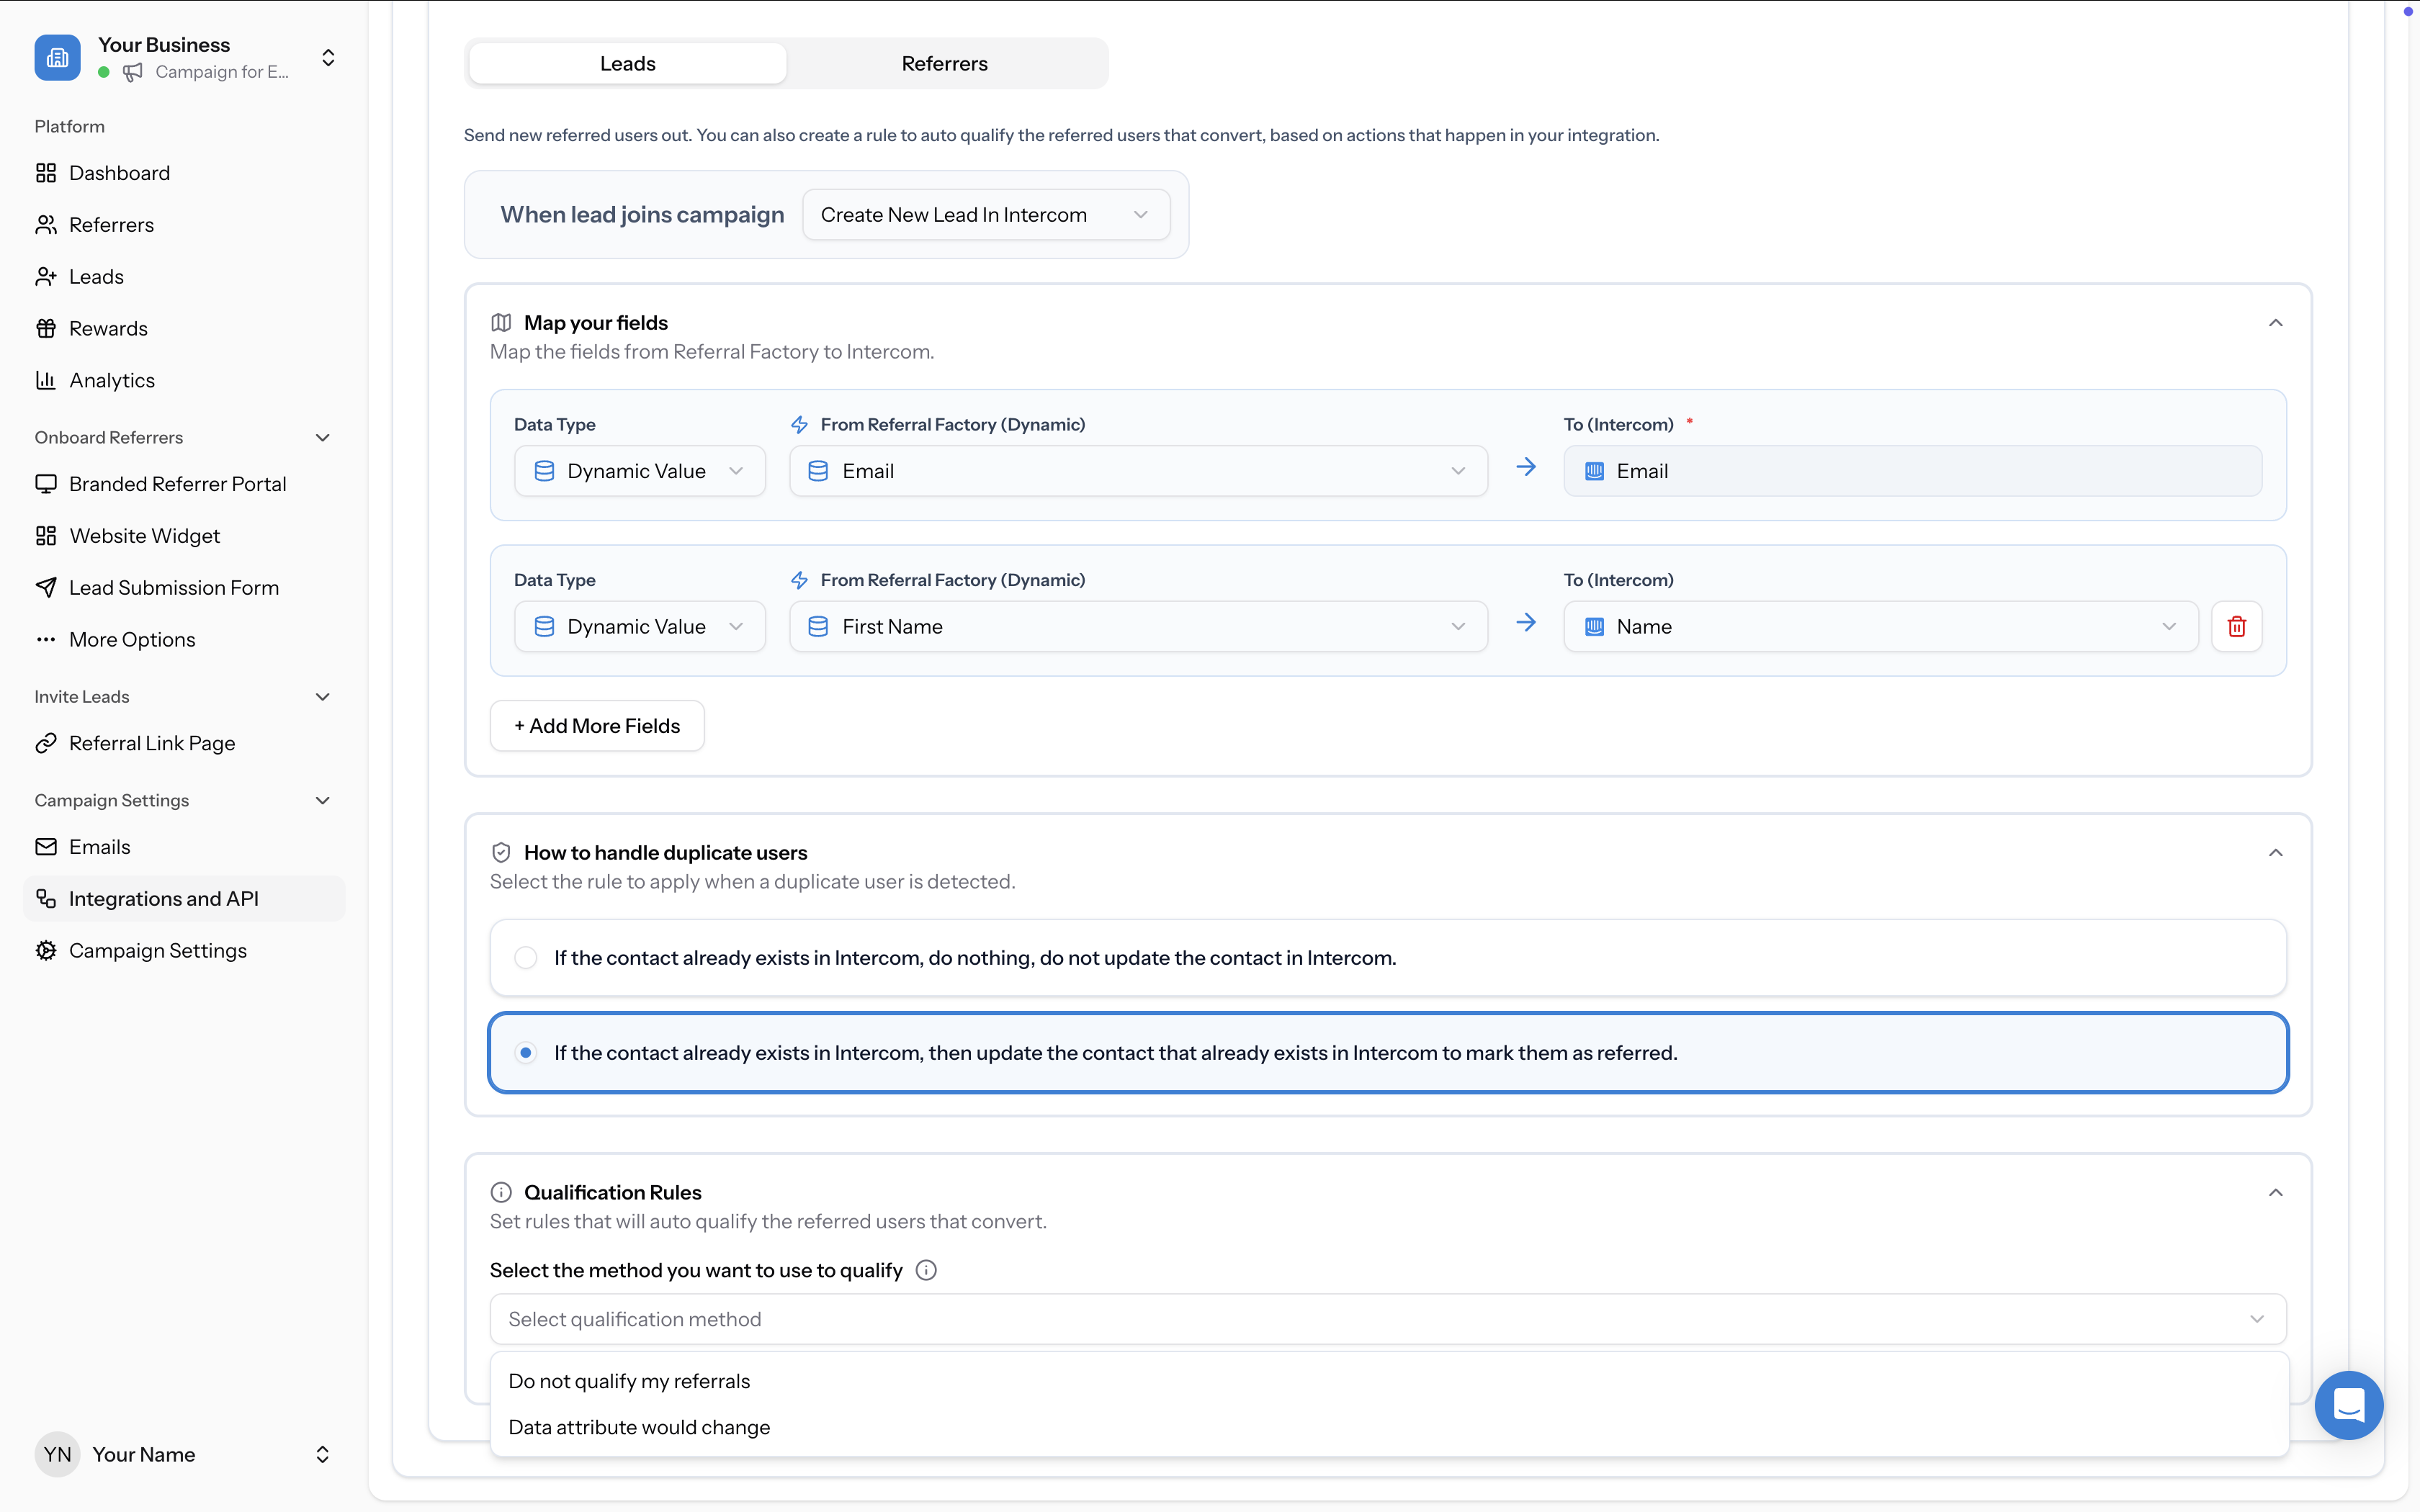
Task: Open Integrations and API in sidebar
Action: click(x=164, y=898)
